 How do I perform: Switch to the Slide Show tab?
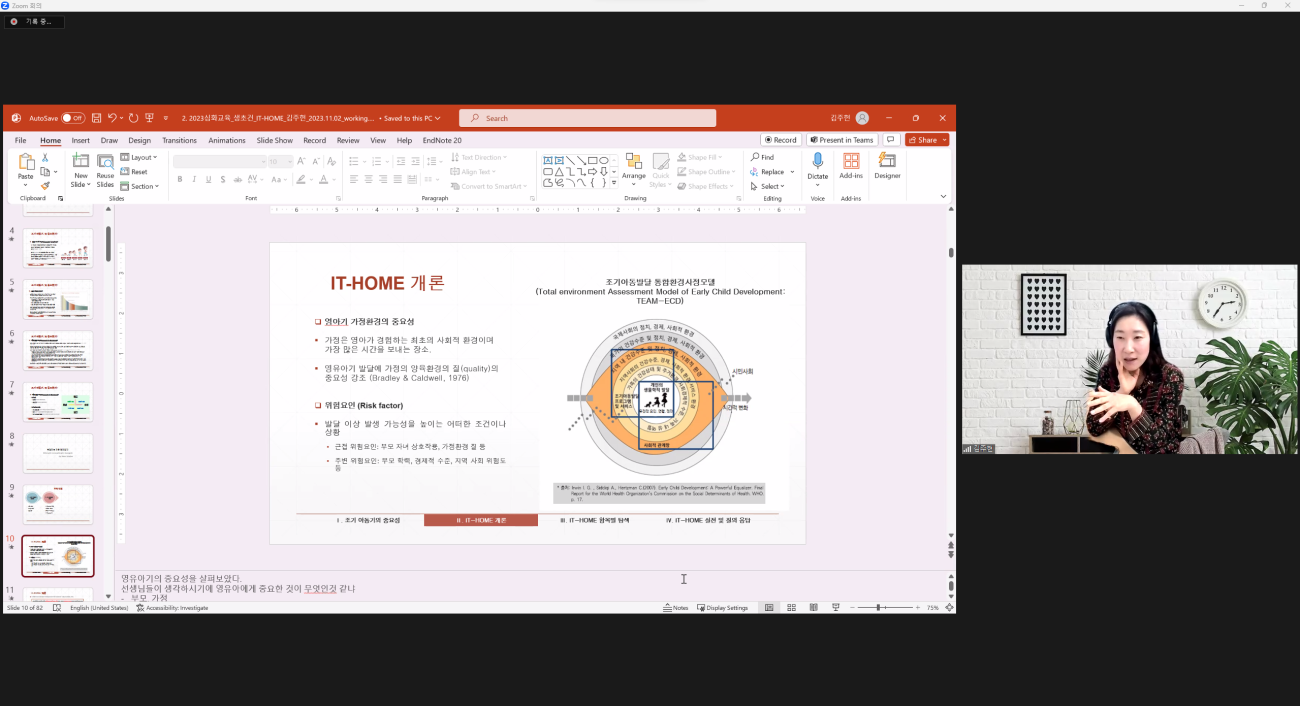click(x=275, y=140)
